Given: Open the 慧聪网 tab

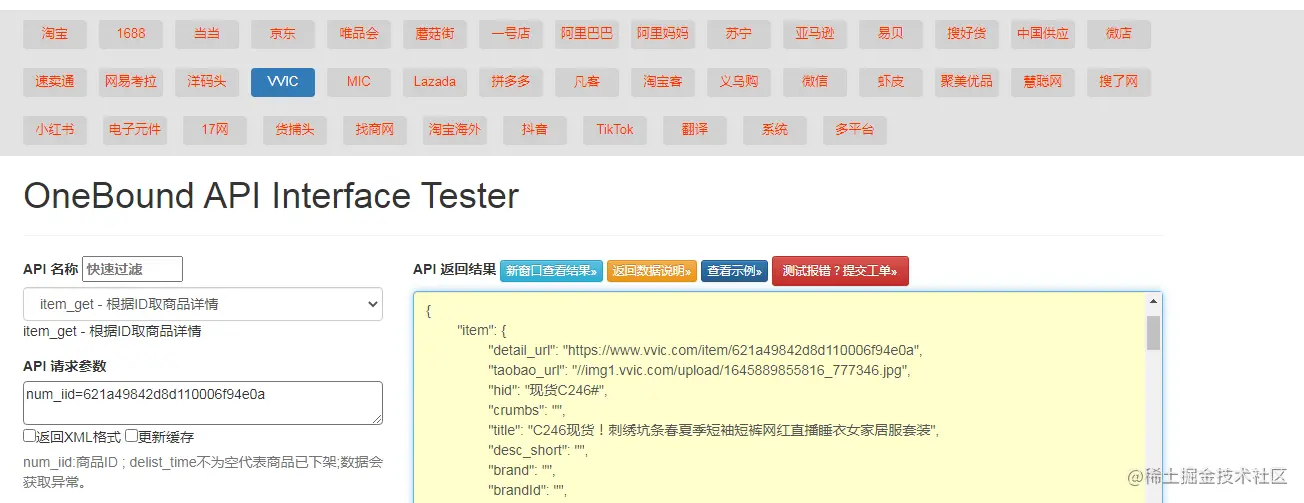Looking at the screenshot, I should click(x=1043, y=82).
